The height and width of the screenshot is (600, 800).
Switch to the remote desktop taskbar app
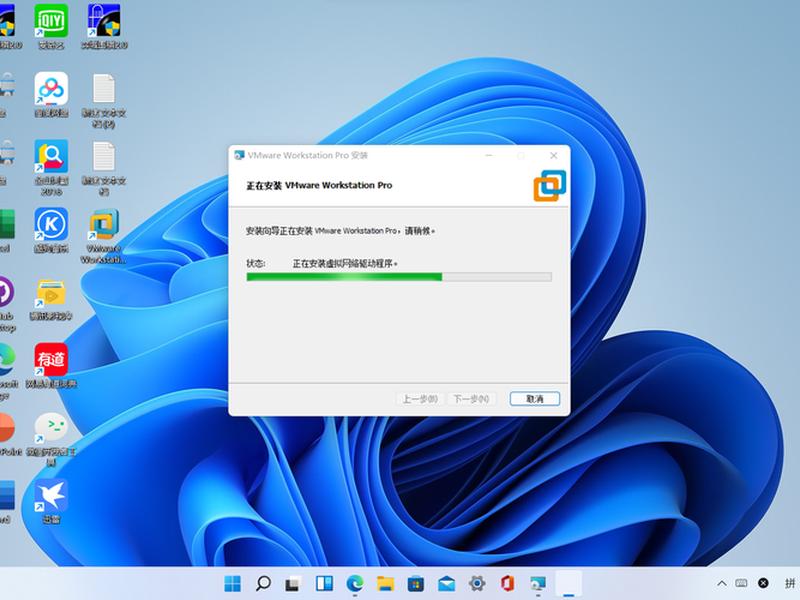tap(538, 583)
